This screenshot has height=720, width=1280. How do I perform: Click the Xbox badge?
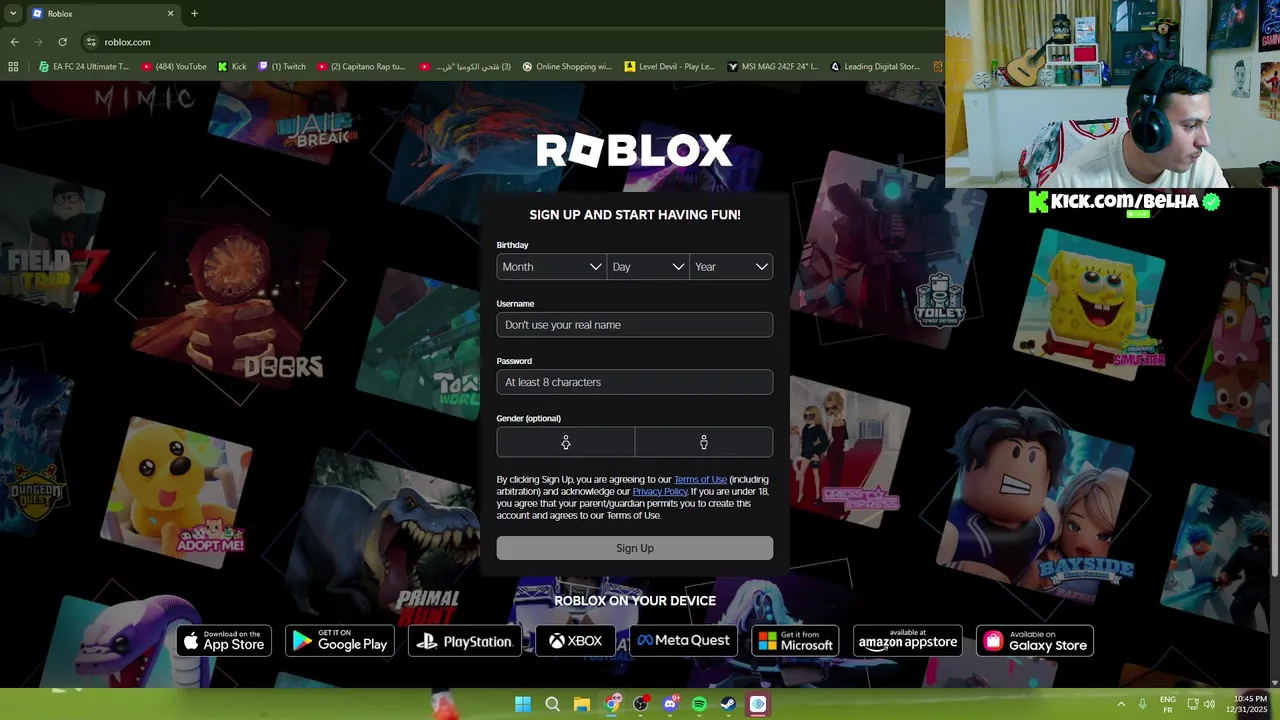[x=576, y=641]
